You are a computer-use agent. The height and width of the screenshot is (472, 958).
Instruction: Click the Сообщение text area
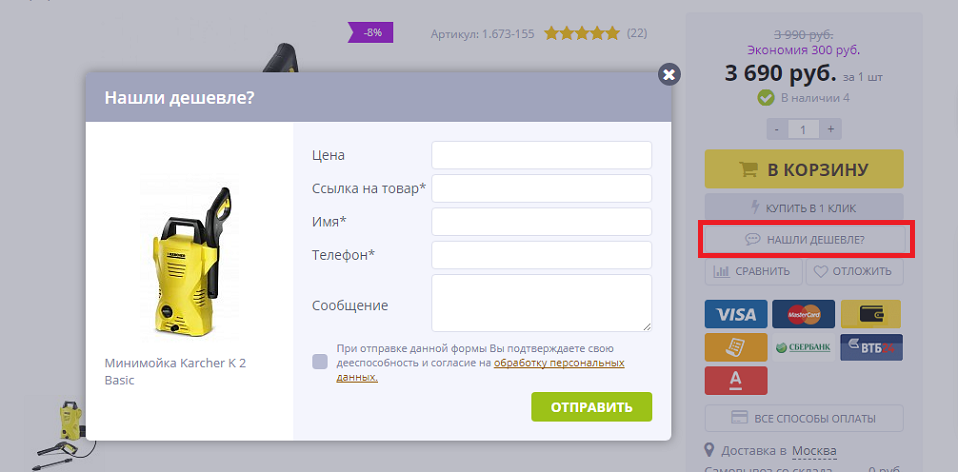tap(541, 303)
